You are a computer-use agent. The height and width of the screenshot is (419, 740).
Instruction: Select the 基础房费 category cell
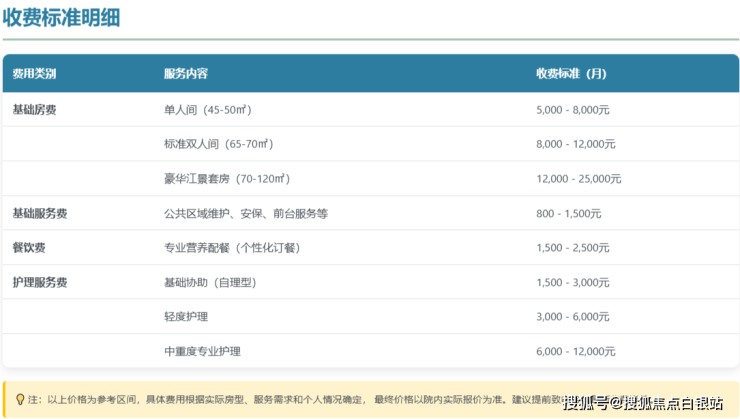[x=34, y=110]
